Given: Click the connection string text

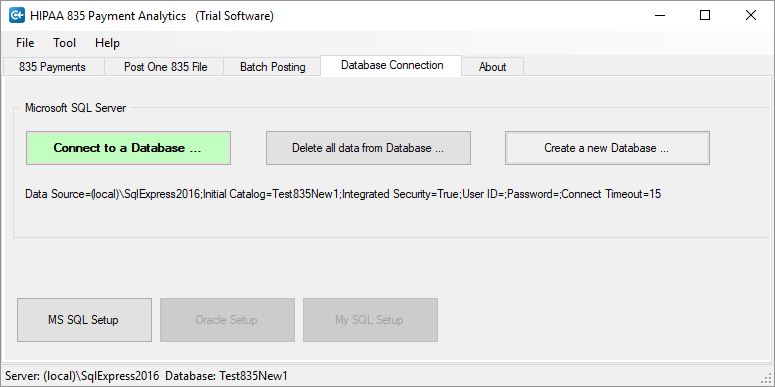Looking at the screenshot, I should 343,194.
